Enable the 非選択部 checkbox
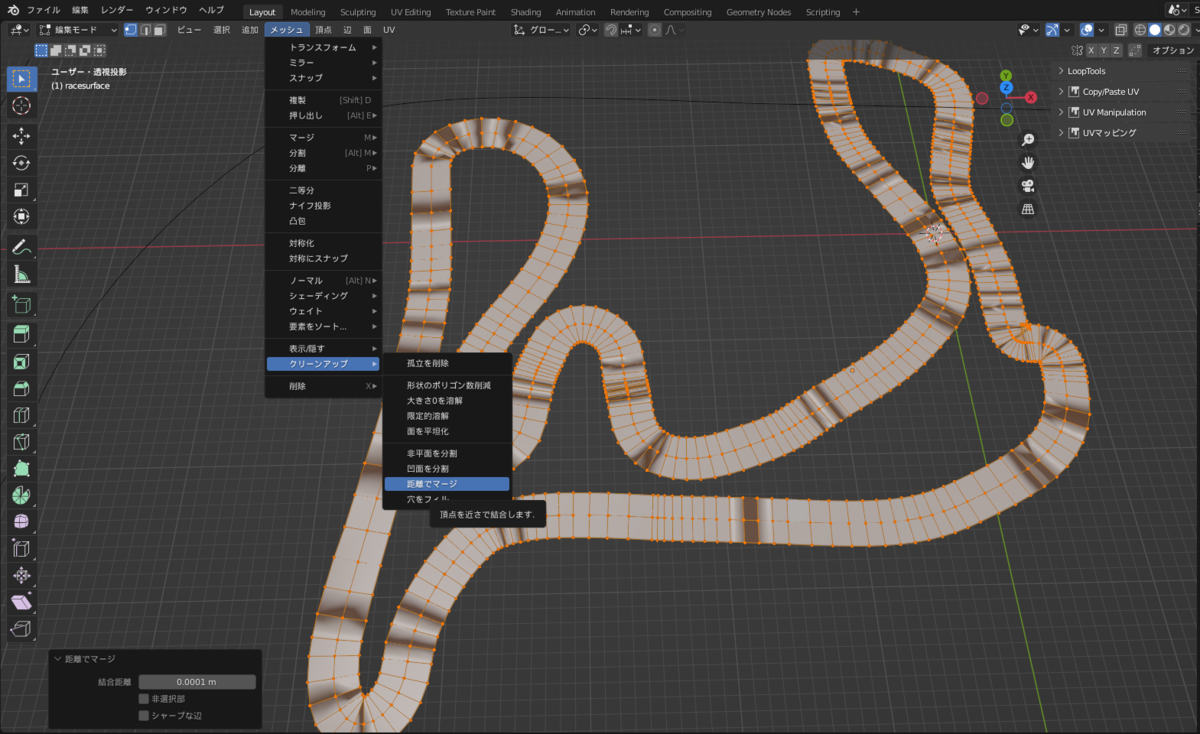 pos(144,699)
